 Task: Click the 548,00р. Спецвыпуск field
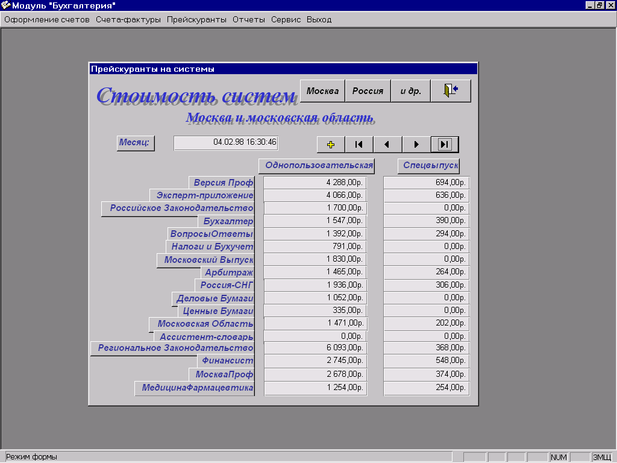[x=427, y=361]
